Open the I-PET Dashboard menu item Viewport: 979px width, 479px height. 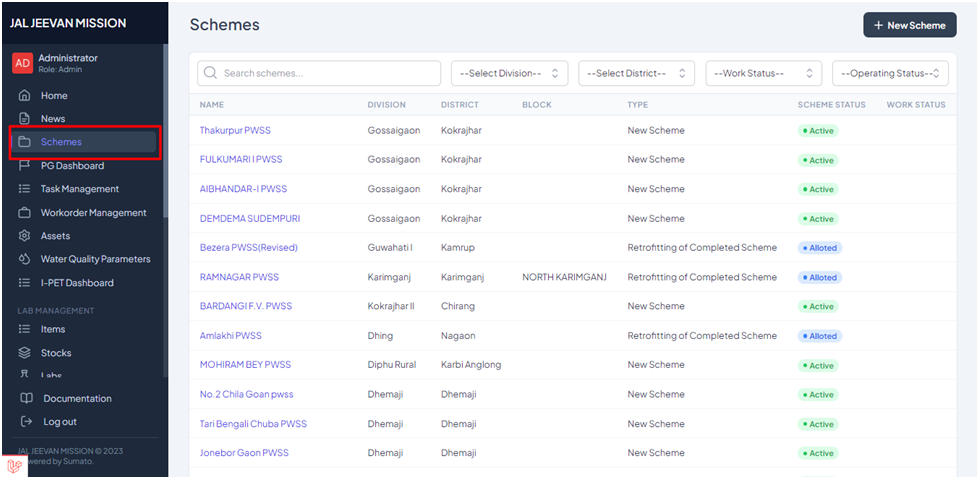[77, 283]
